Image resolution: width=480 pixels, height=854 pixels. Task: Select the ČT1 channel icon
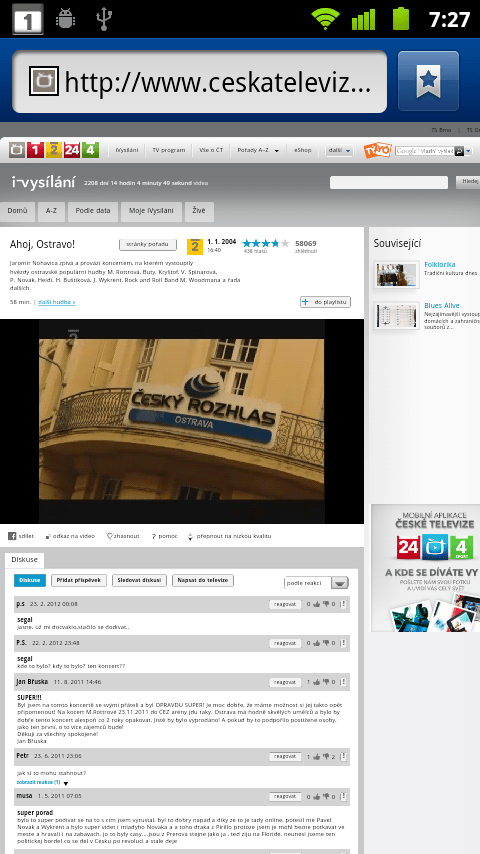click(35, 150)
